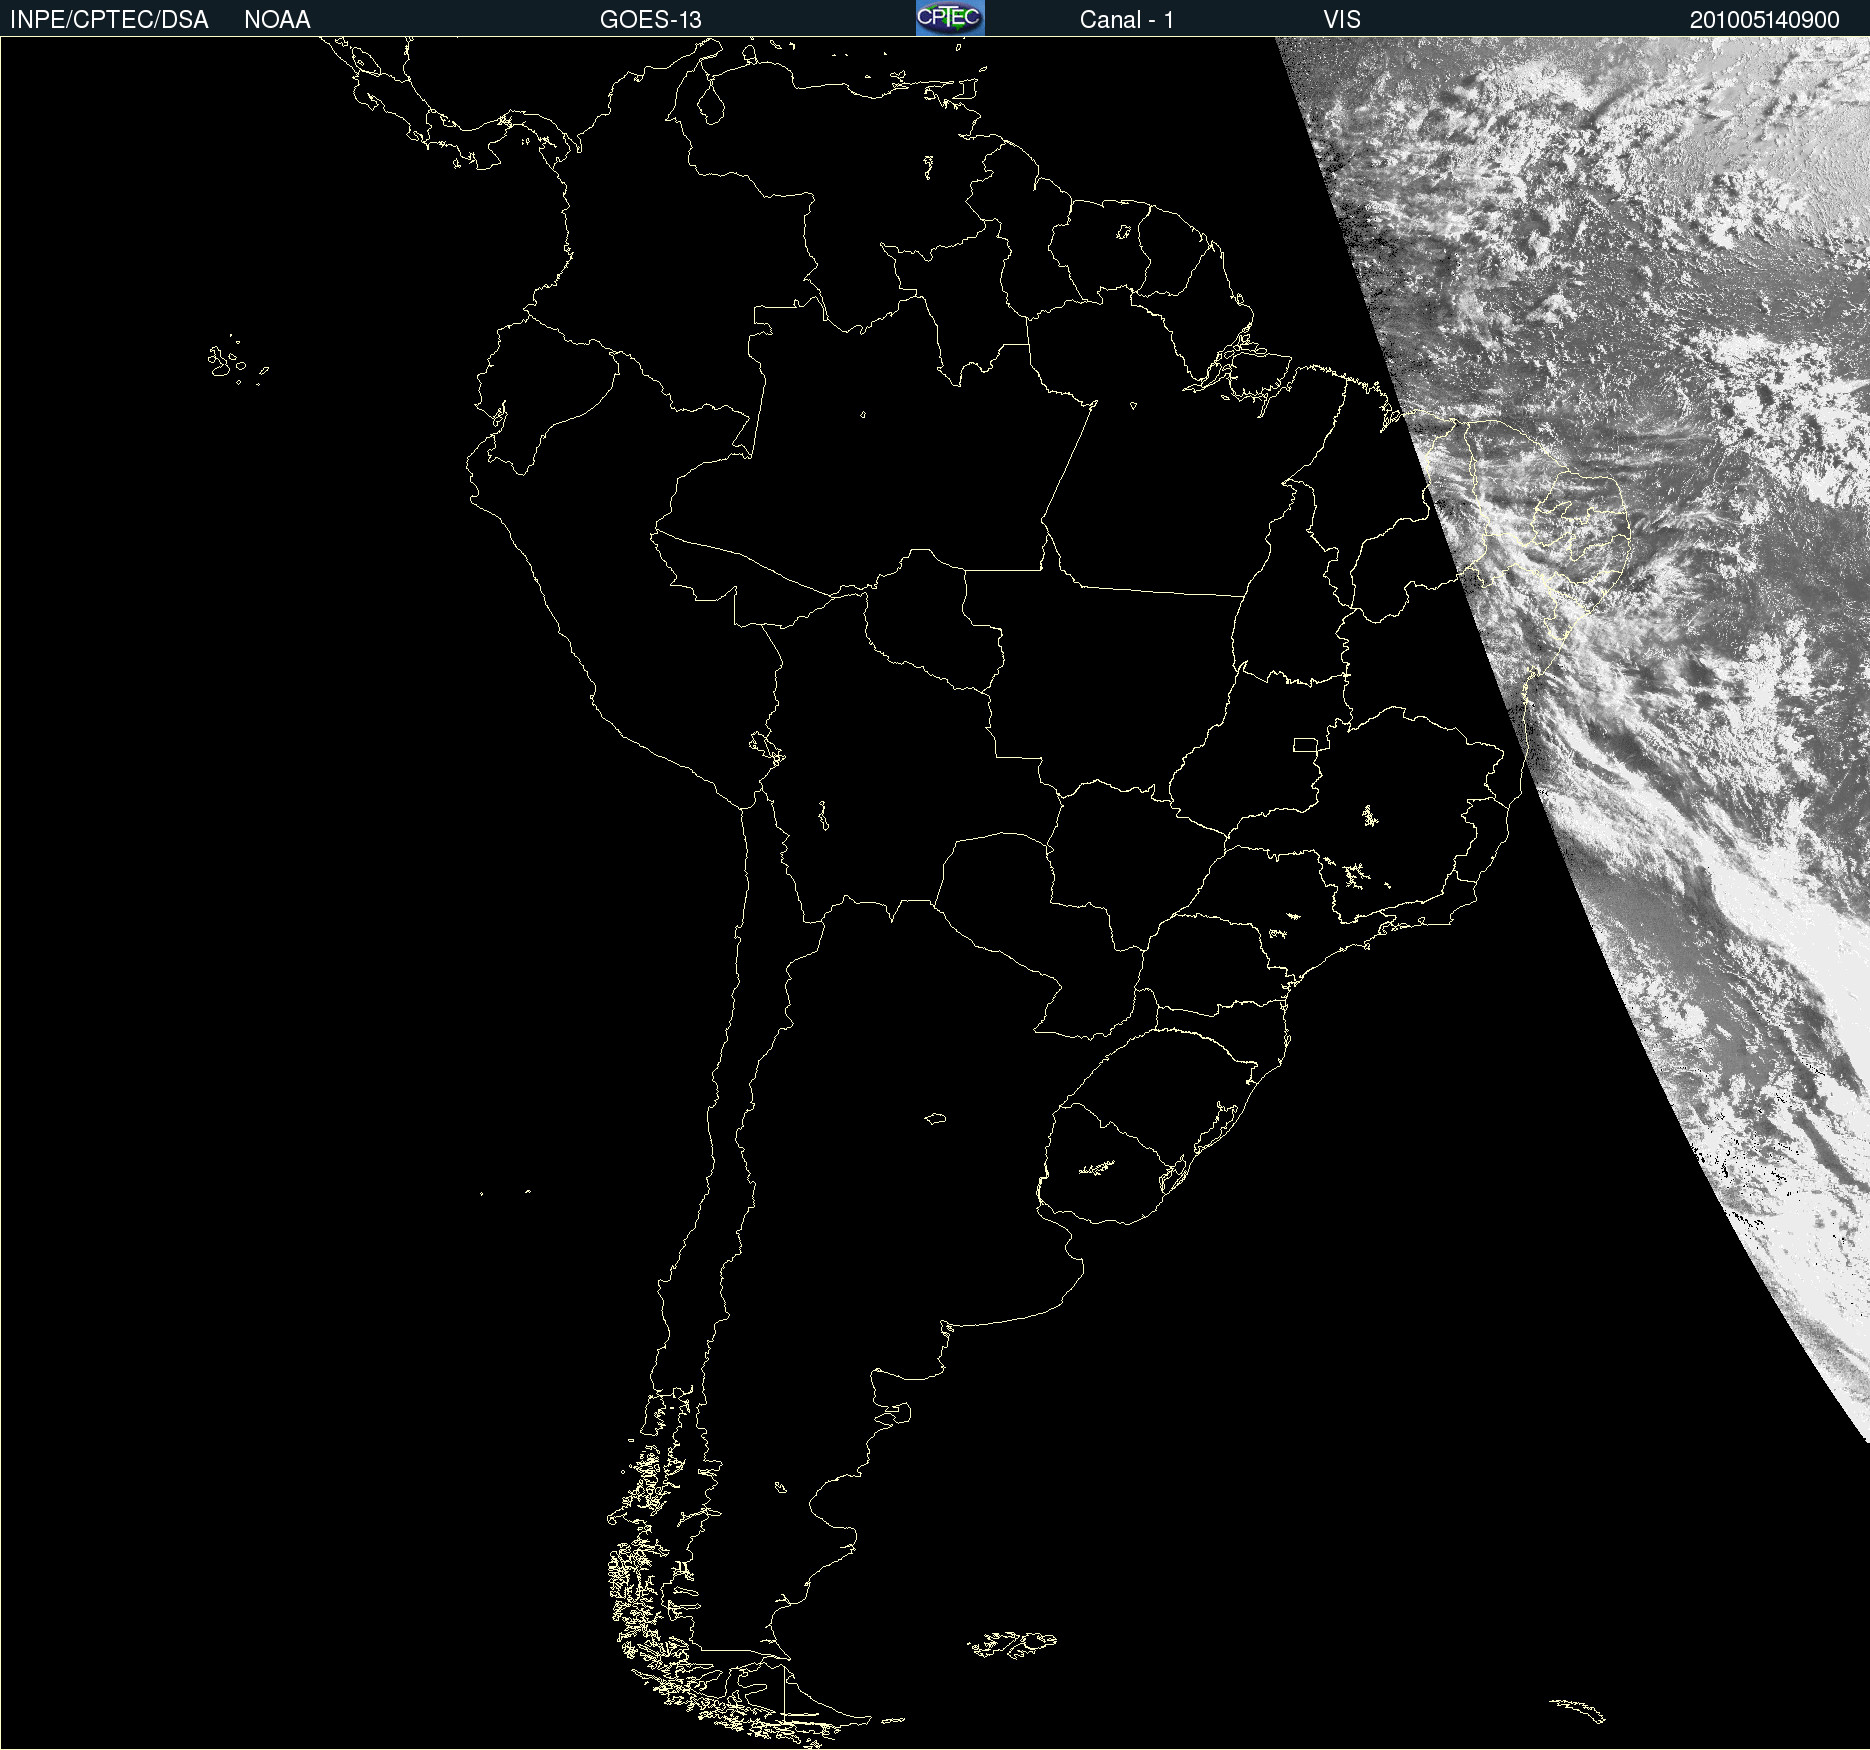Click the CPTEC logo in the header

(950, 18)
